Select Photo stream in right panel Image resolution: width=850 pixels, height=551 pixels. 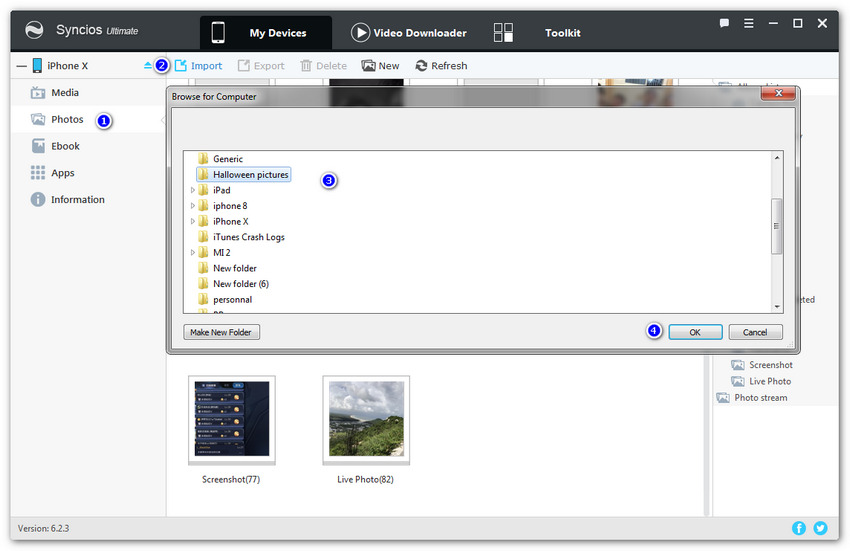(752, 398)
